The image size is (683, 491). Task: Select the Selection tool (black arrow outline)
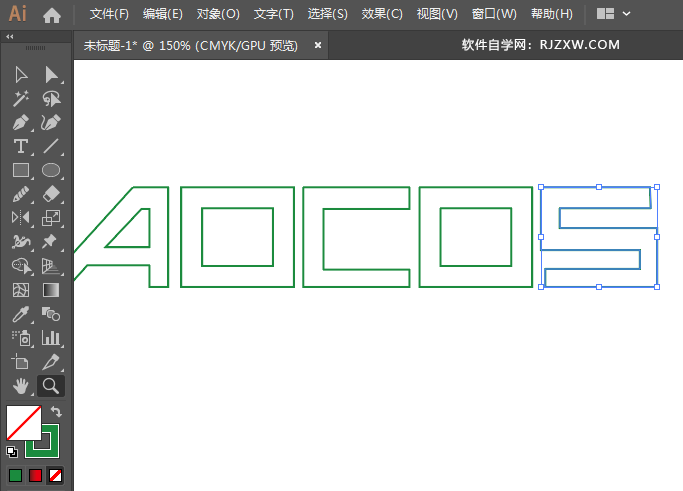click(x=21, y=75)
